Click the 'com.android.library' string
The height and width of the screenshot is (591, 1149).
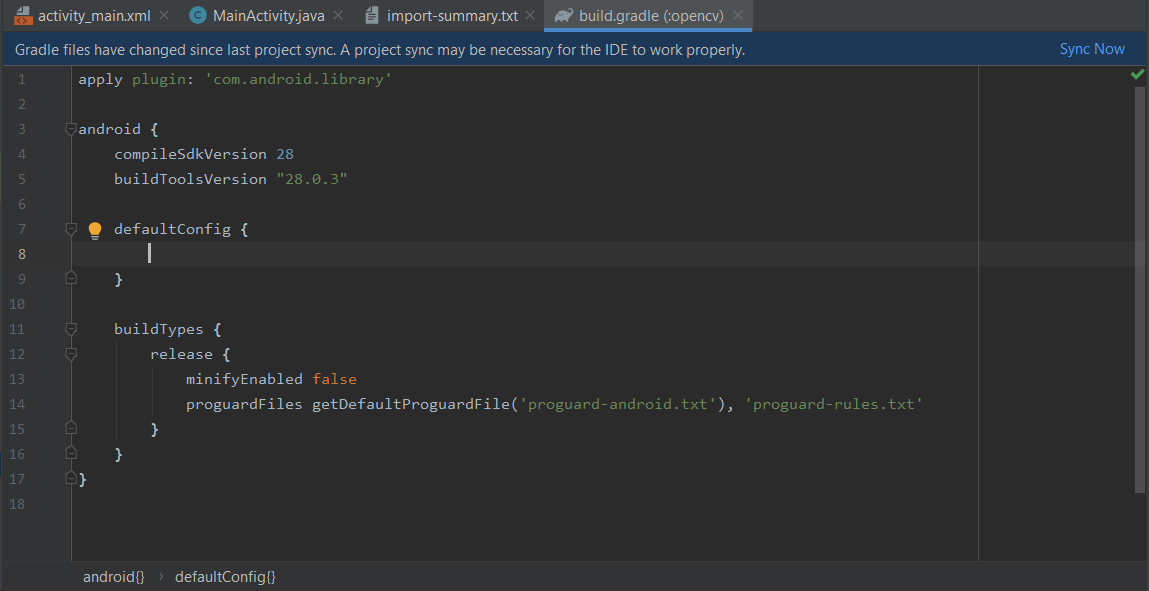tap(301, 80)
